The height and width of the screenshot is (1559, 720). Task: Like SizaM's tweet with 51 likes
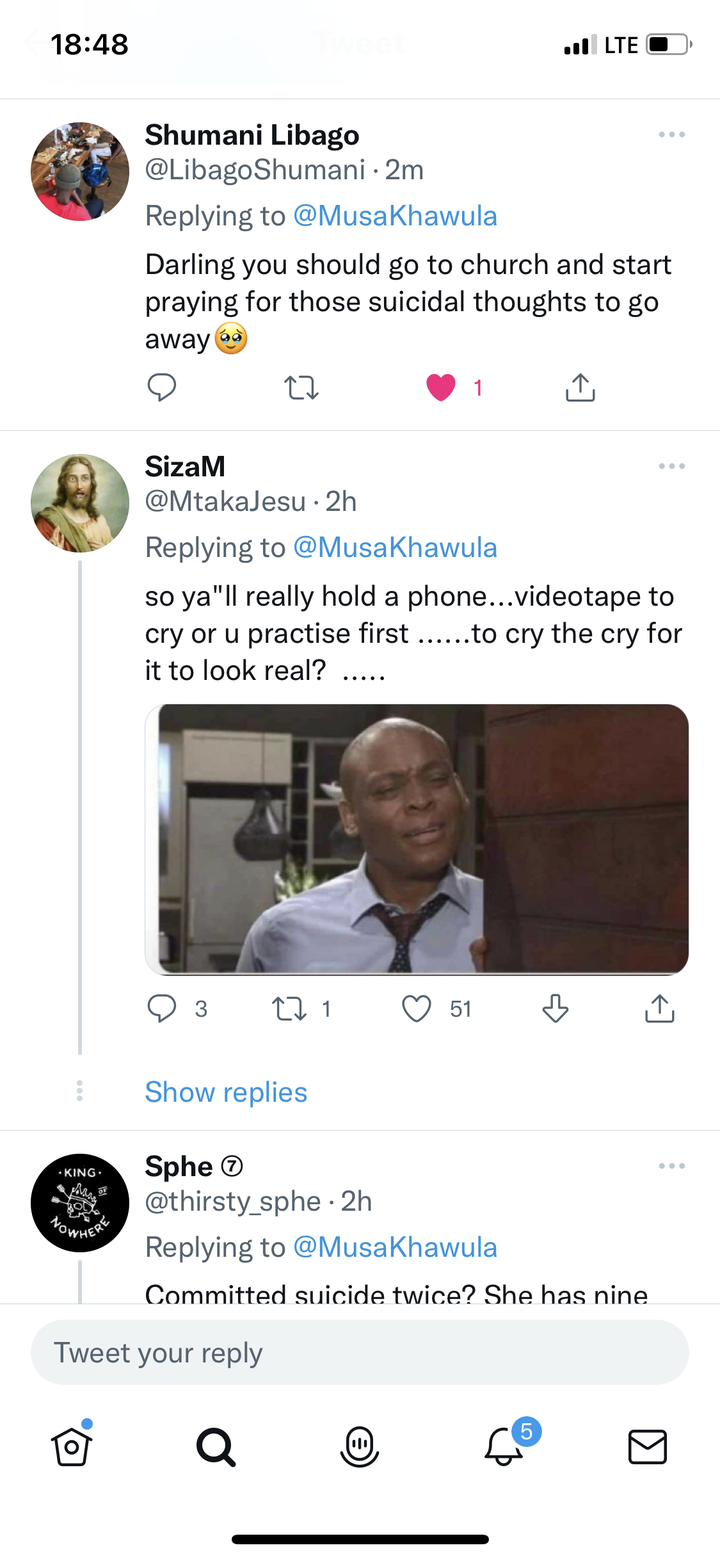pos(416,1009)
